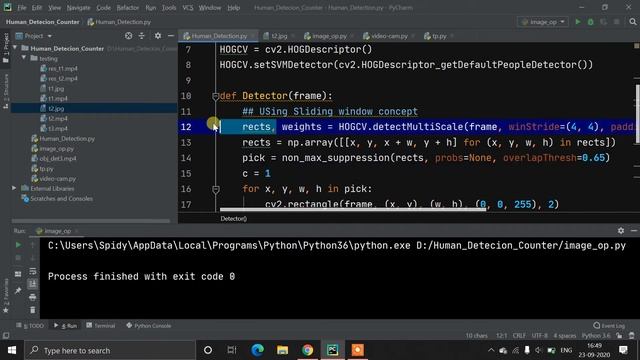The height and width of the screenshot is (360, 640).
Task: Select res_t2.mp4 in project tree
Action: click(58, 78)
